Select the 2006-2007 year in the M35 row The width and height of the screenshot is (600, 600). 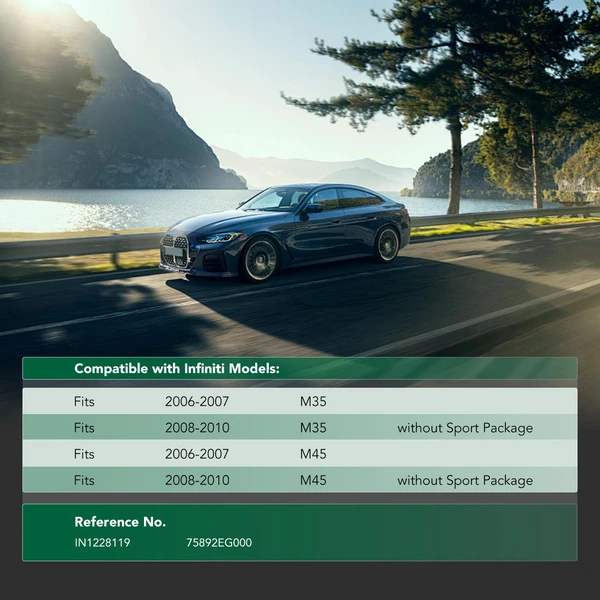[197, 401]
